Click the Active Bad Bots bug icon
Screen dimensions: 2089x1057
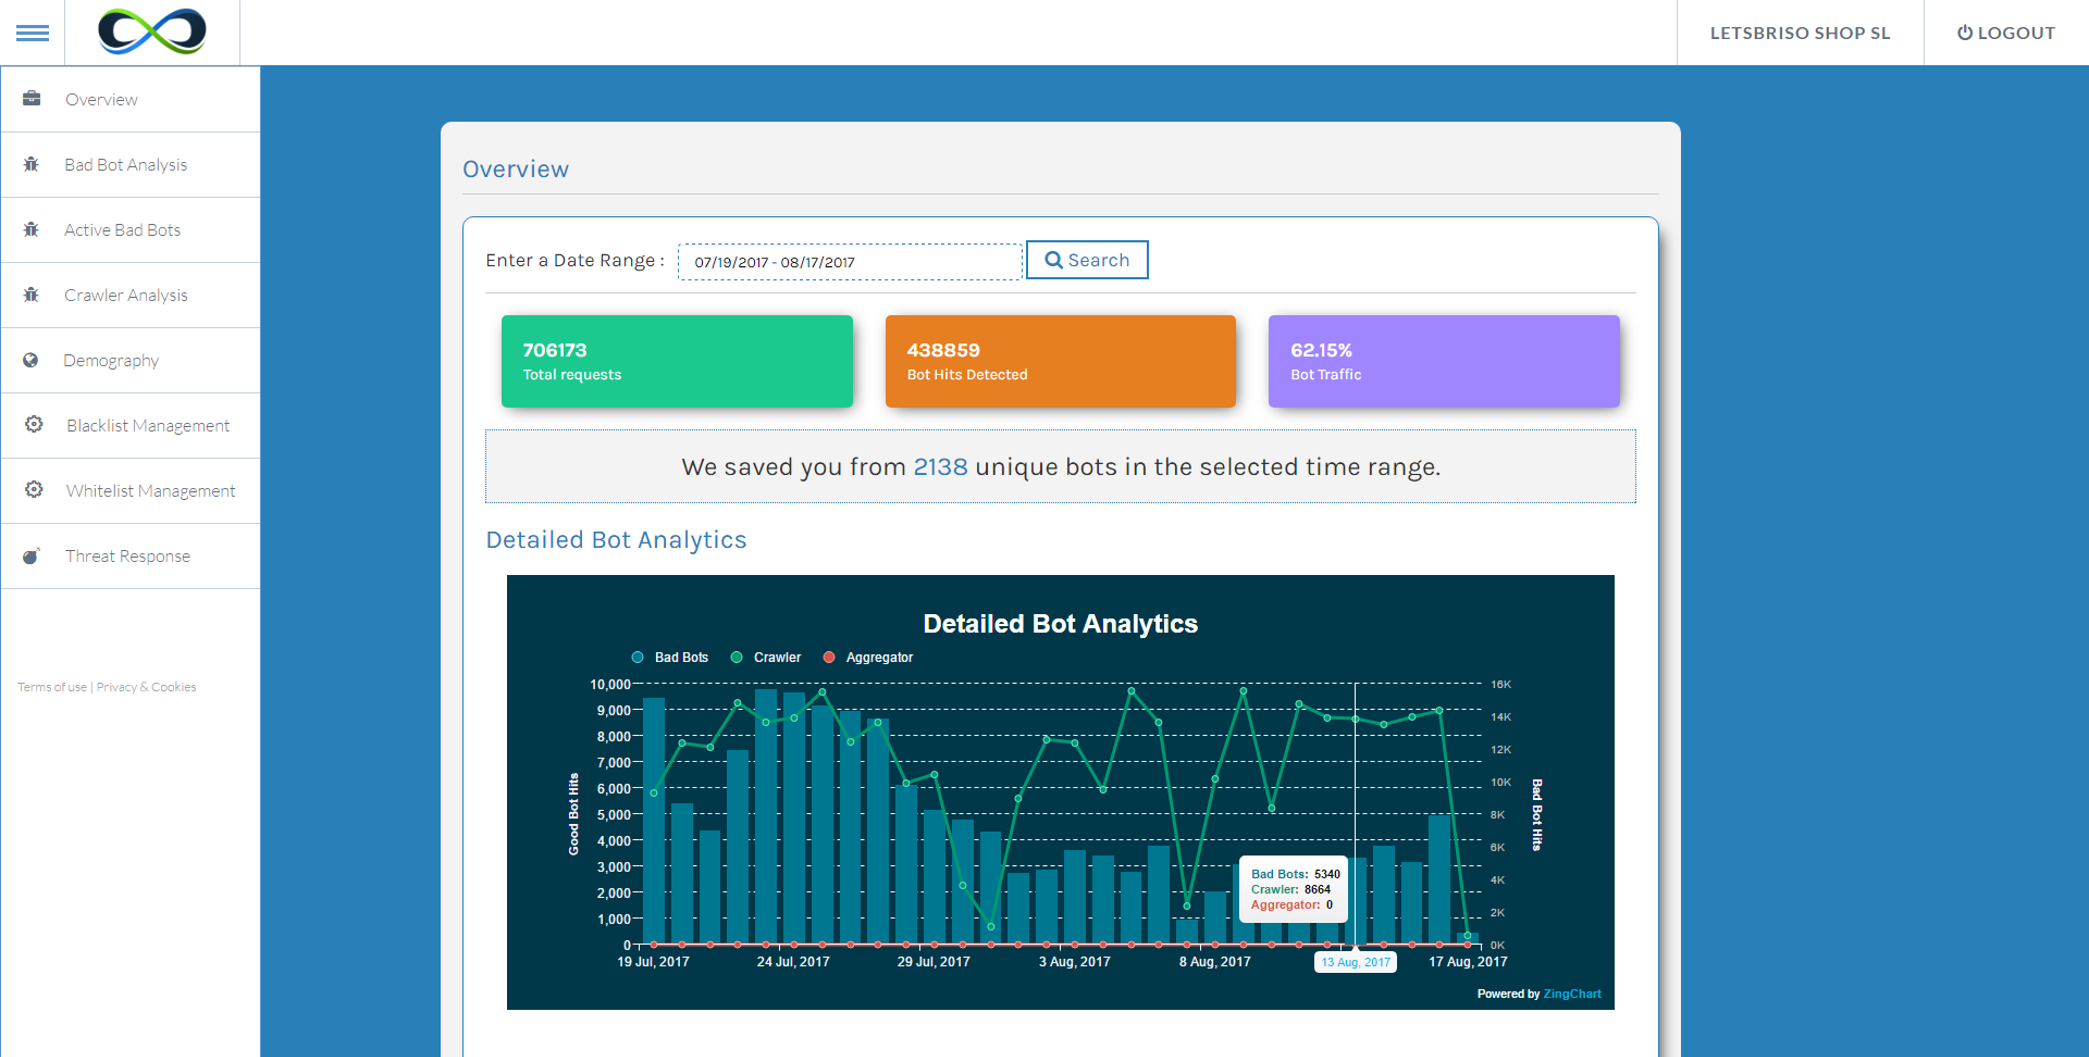[32, 229]
